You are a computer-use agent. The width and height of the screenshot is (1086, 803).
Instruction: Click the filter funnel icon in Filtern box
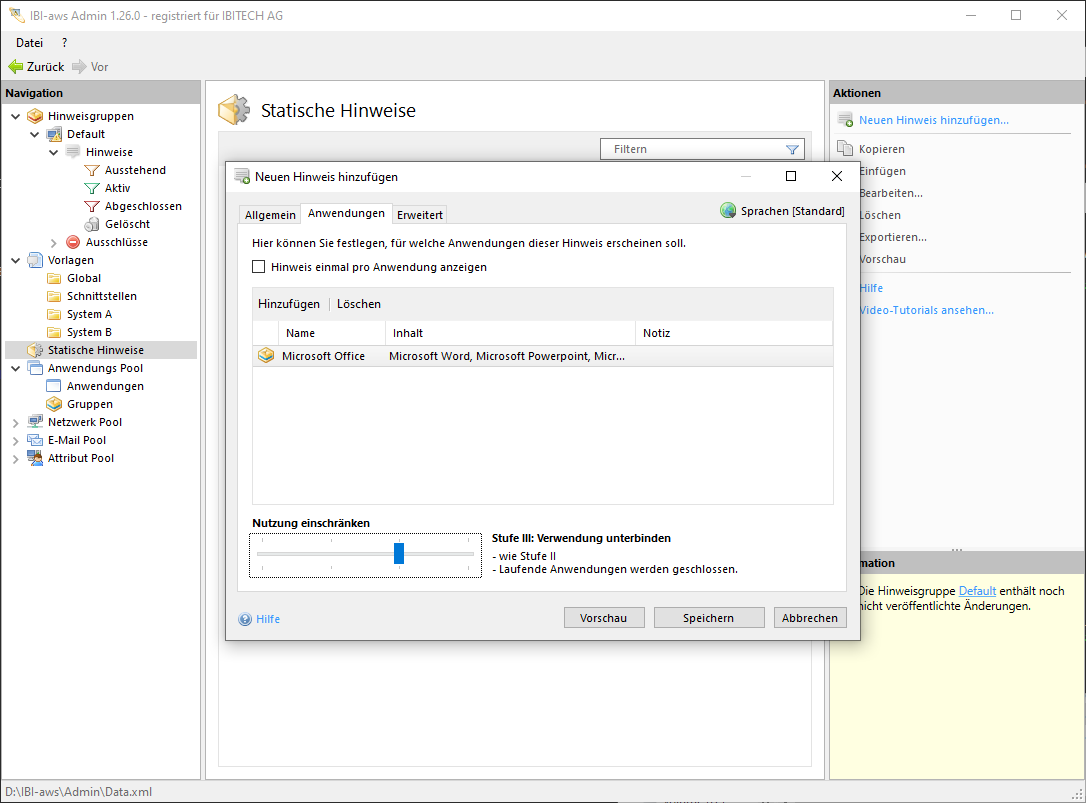point(792,149)
